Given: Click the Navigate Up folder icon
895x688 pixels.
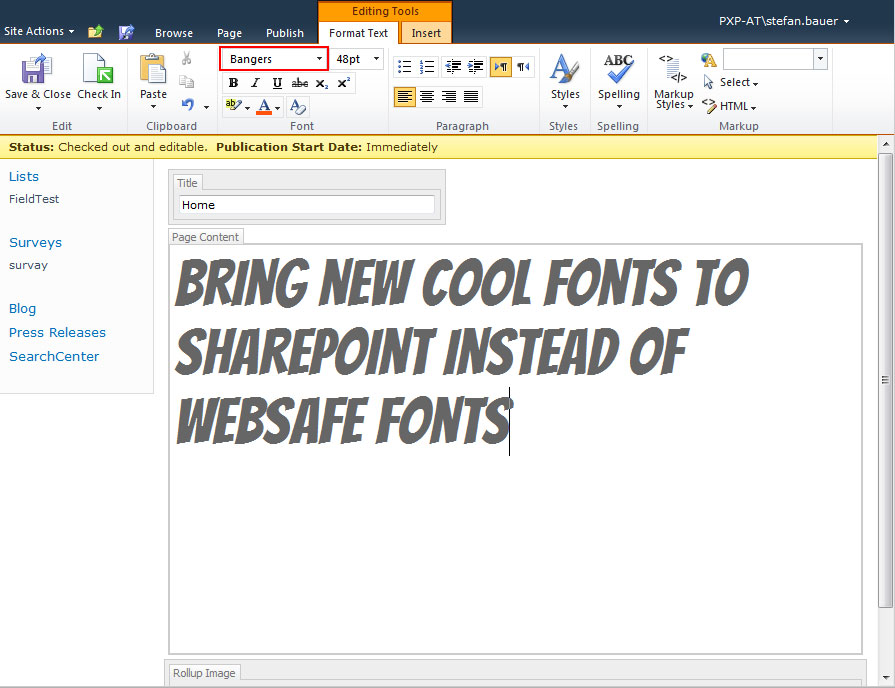Looking at the screenshot, I should click(x=95, y=32).
